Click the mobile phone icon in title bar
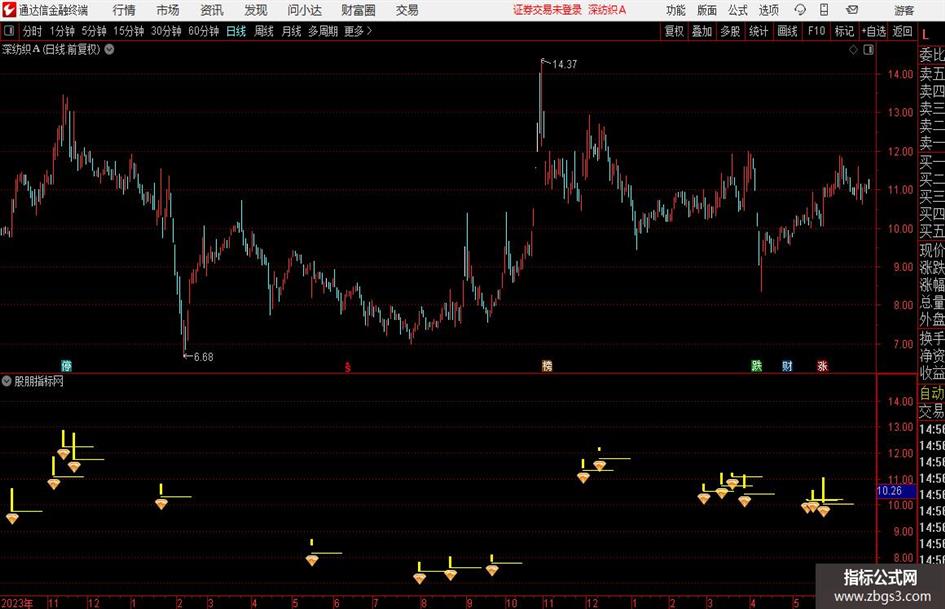Screen dimensions: 945x609 824,10
